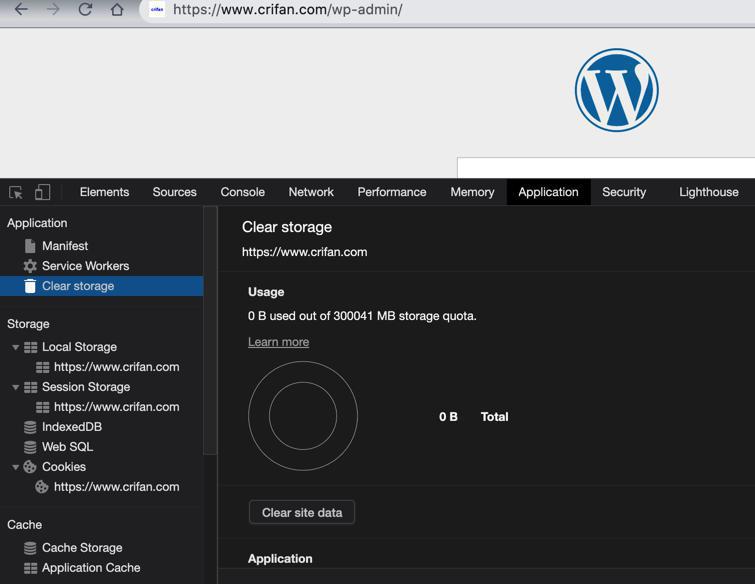Click the Application Cache grid icon
Image resolution: width=755 pixels, height=584 pixels.
tap(30, 568)
